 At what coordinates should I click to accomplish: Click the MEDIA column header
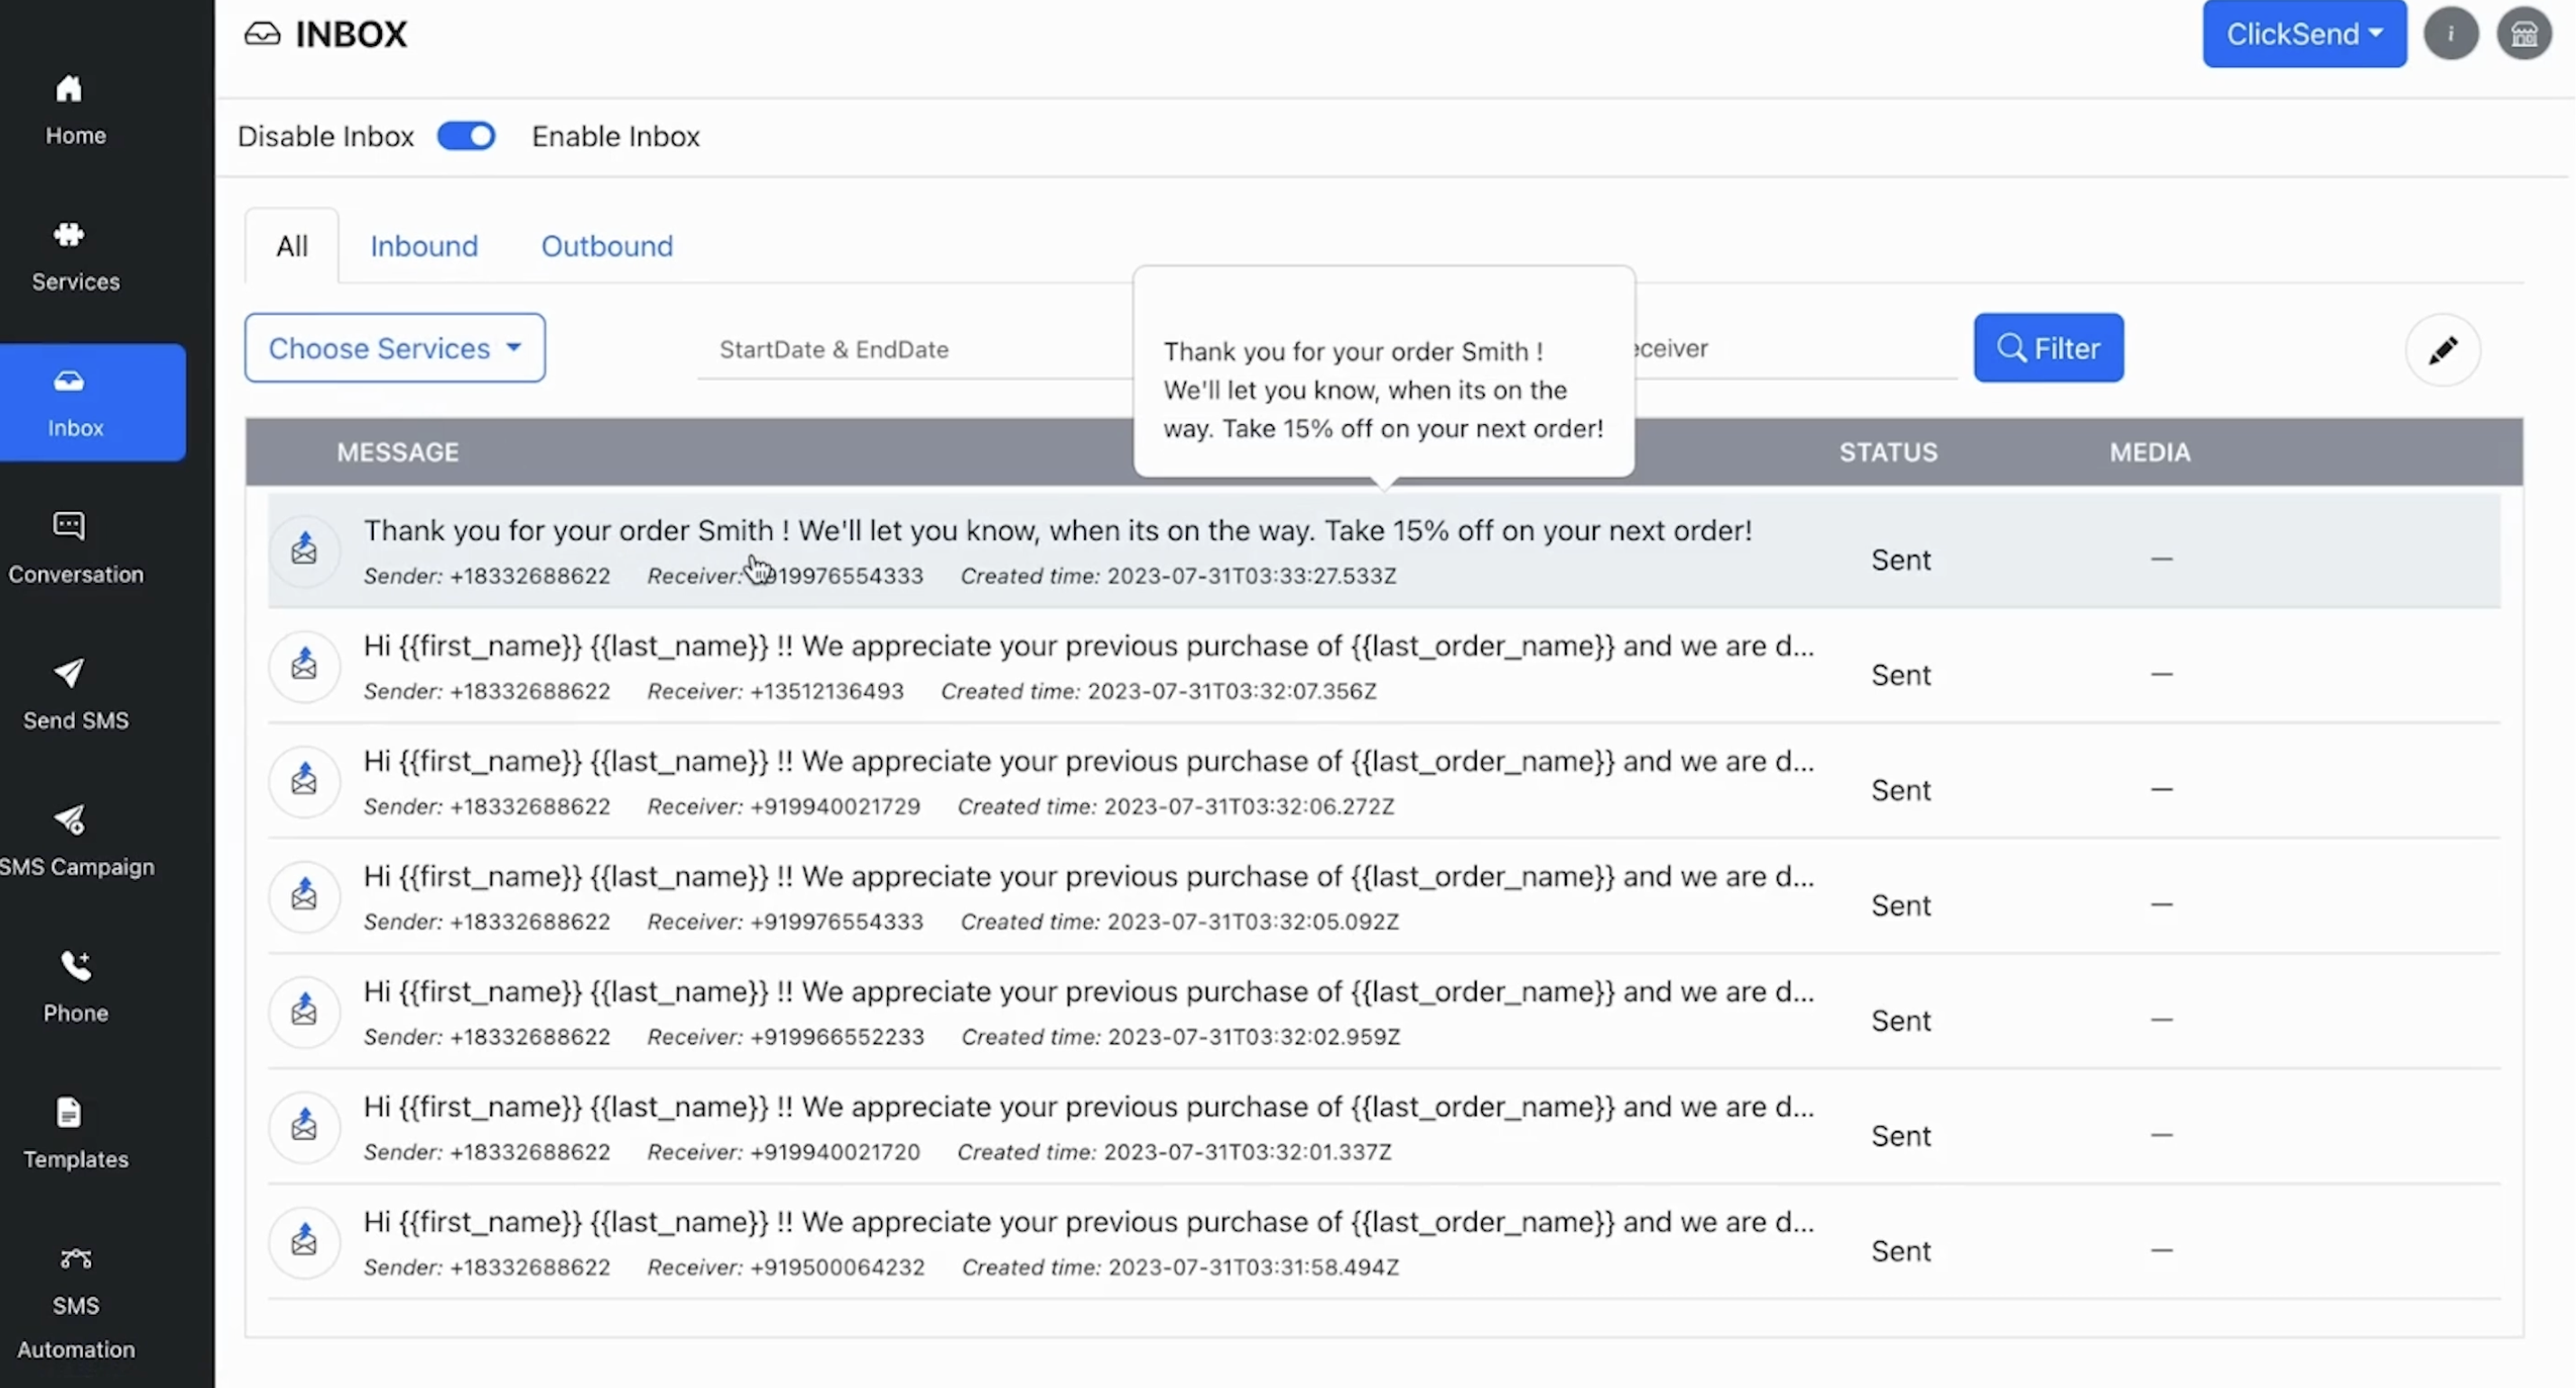[2150, 452]
